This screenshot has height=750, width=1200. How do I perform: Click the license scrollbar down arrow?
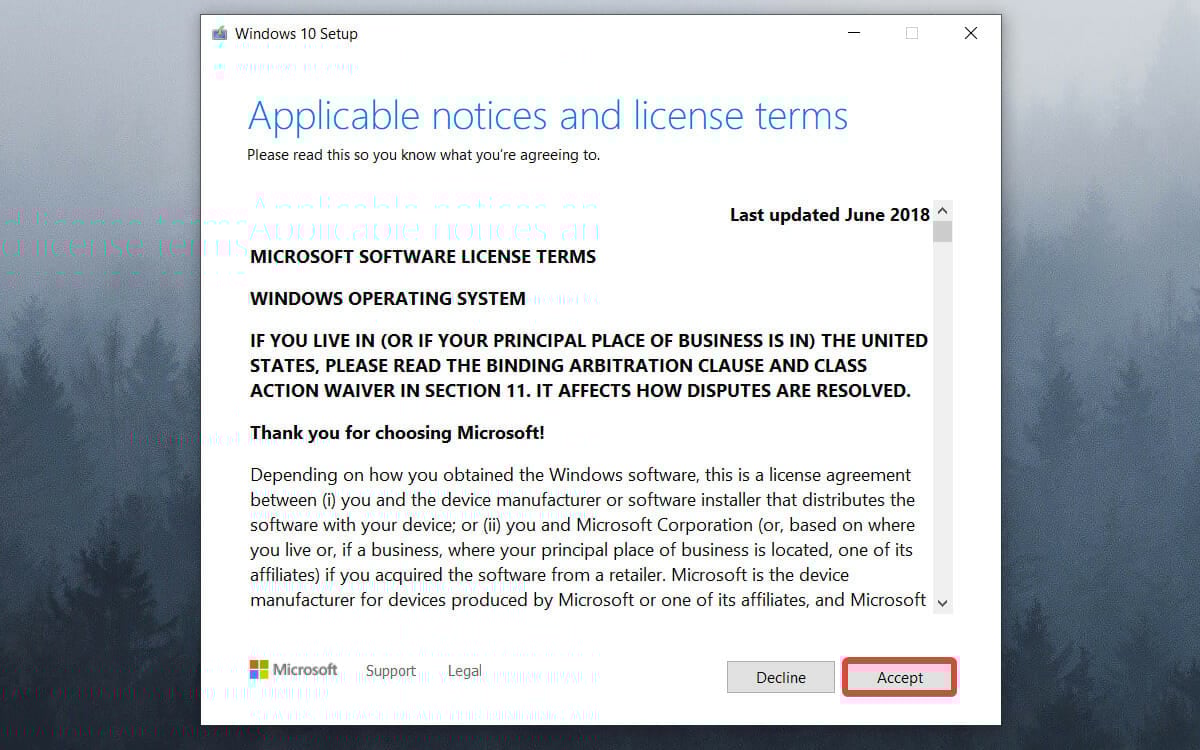tap(942, 603)
